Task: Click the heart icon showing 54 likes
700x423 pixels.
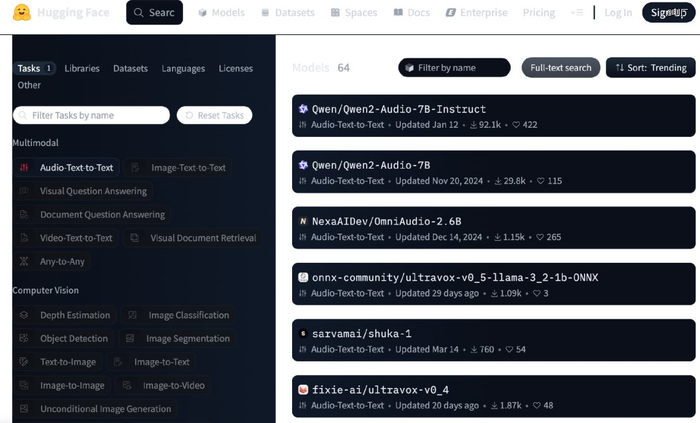Action: pyautogui.click(x=509, y=349)
